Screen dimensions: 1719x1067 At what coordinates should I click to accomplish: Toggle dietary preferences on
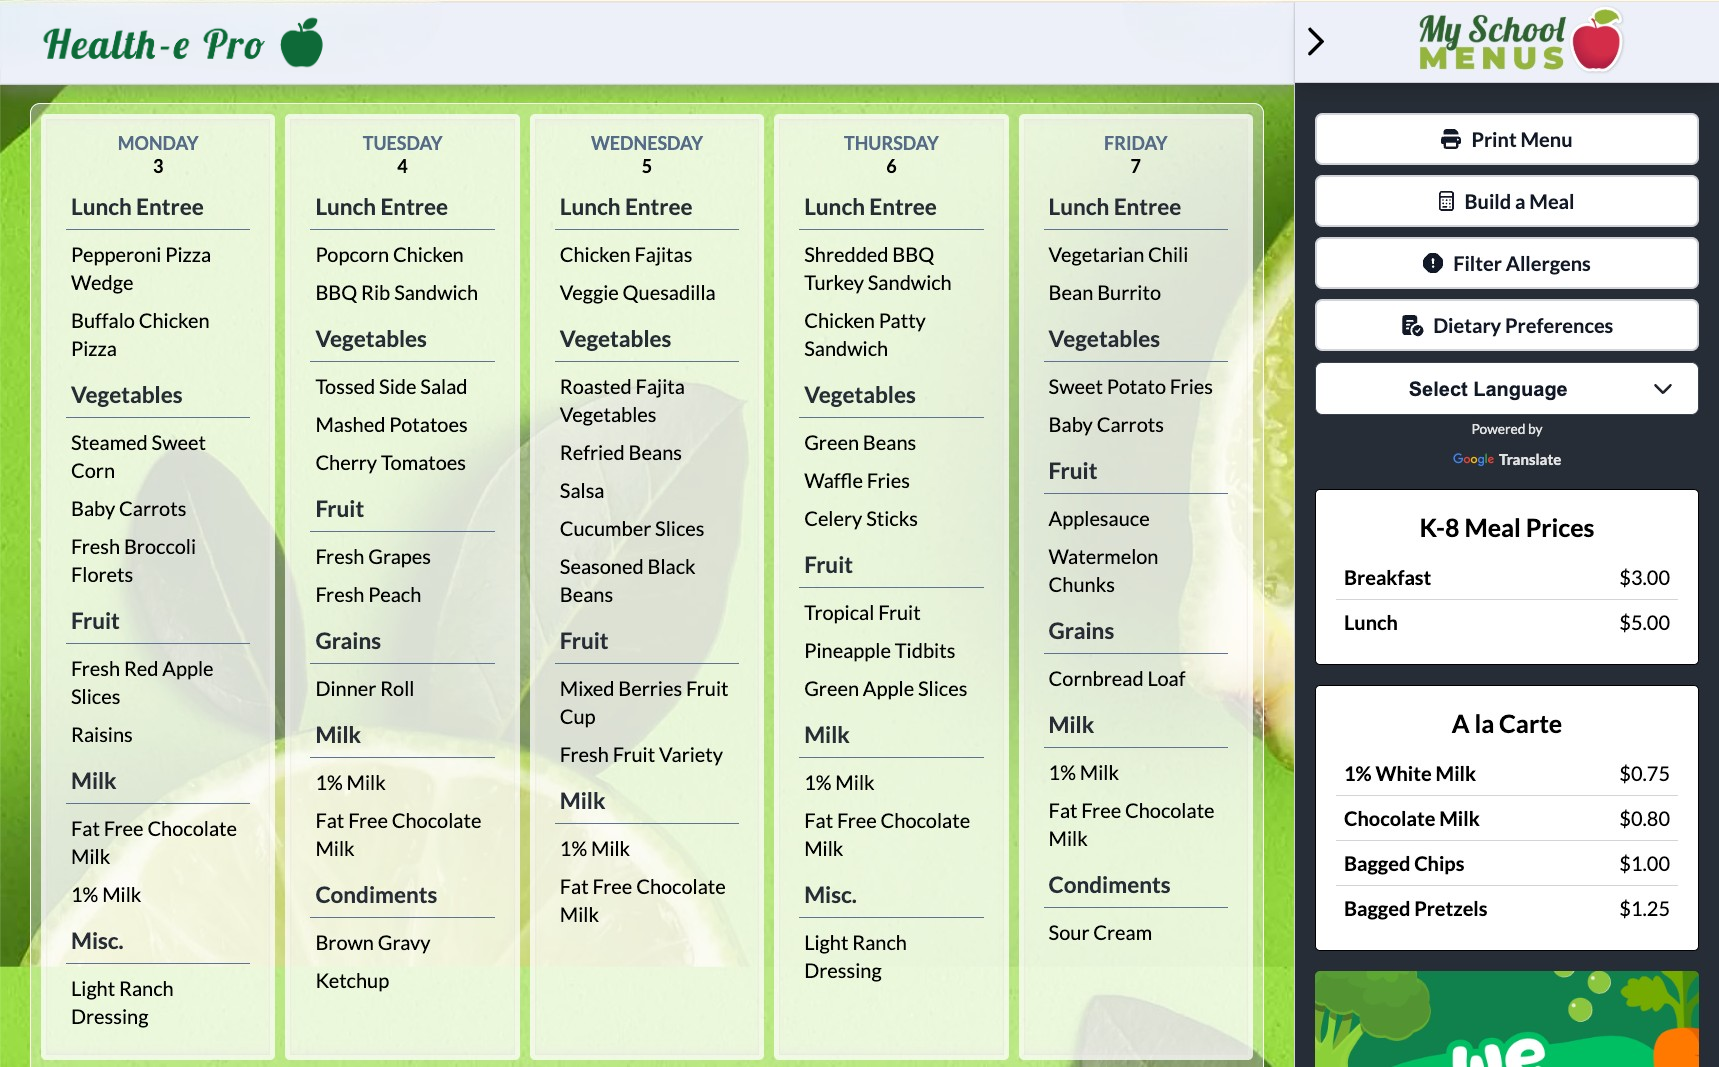pyautogui.click(x=1506, y=325)
